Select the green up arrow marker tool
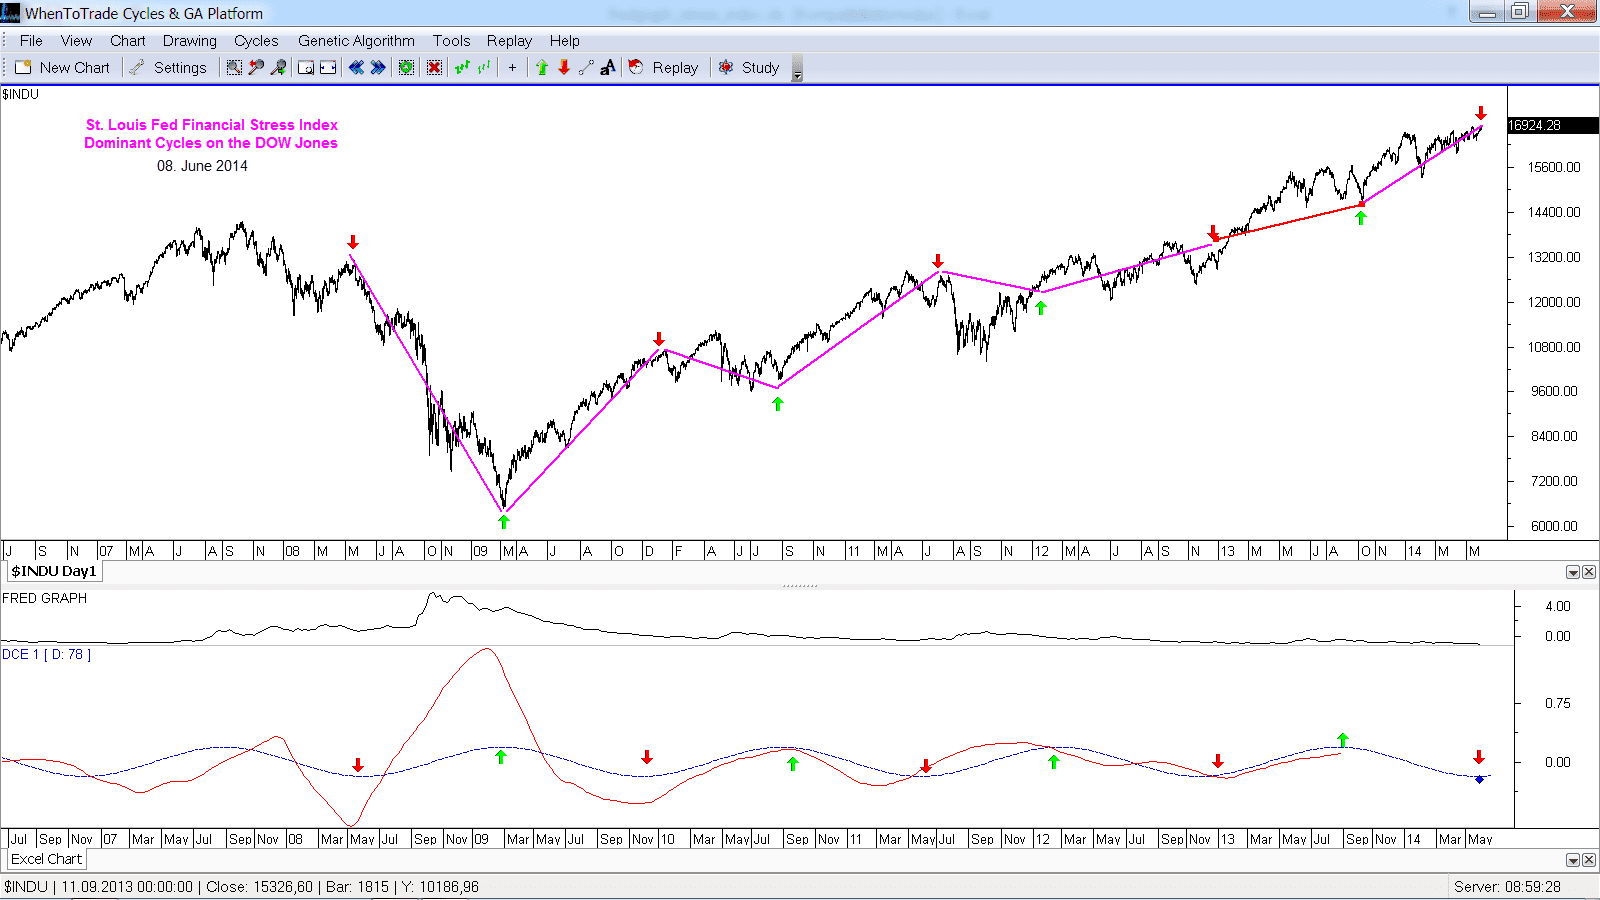 click(542, 67)
